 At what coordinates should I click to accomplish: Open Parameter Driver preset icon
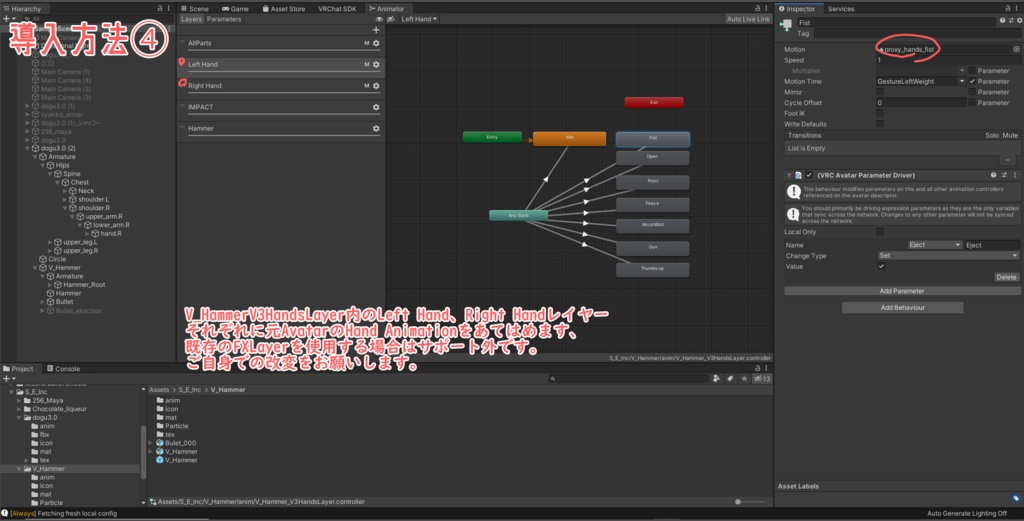tap(1004, 175)
